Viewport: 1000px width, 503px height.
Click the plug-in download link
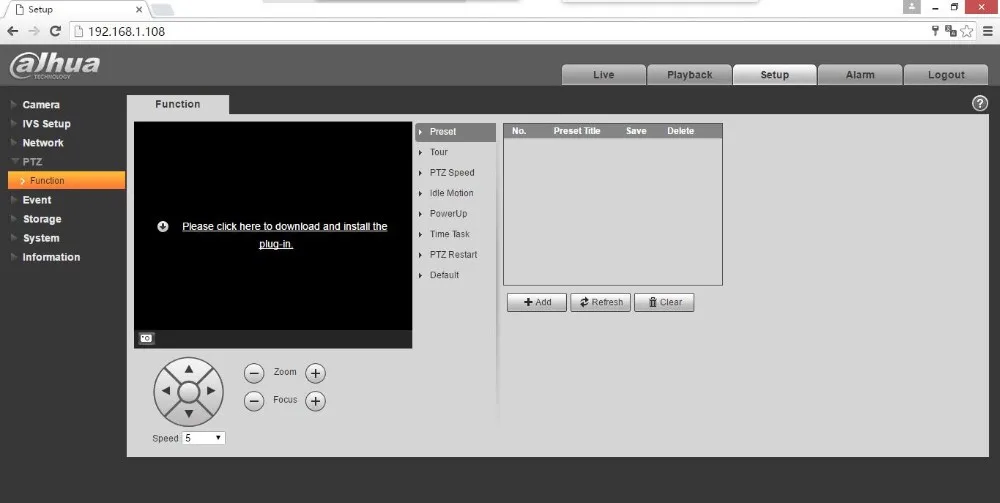pyautogui.click(x=284, y=235)
